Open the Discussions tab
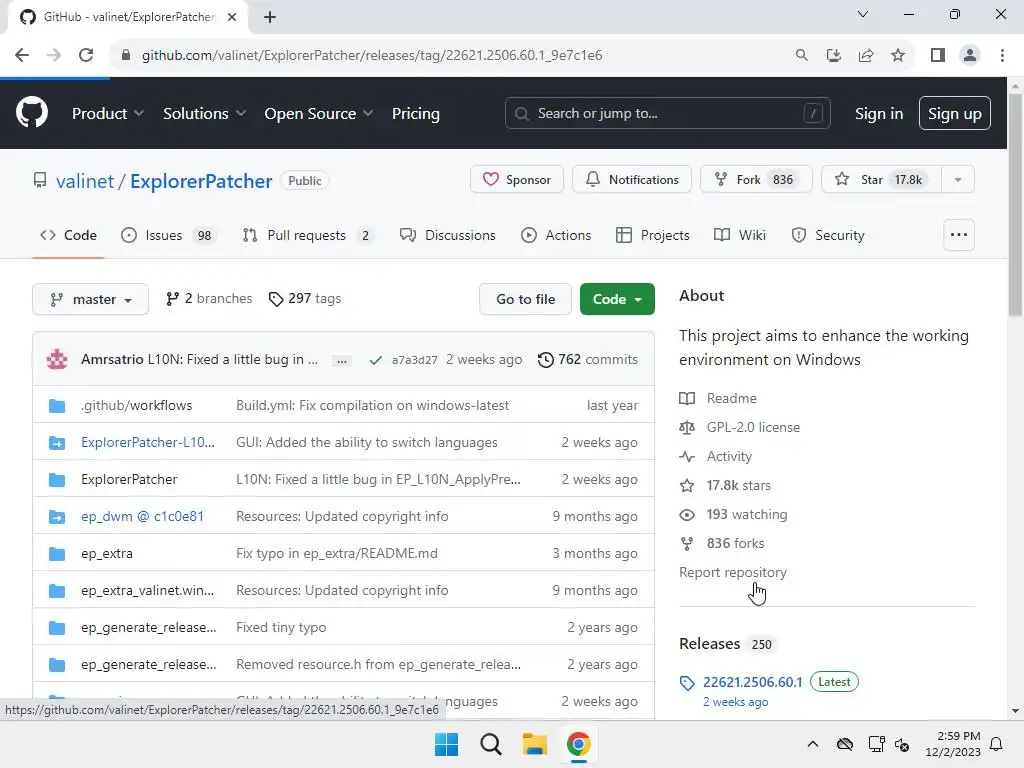 448,235
